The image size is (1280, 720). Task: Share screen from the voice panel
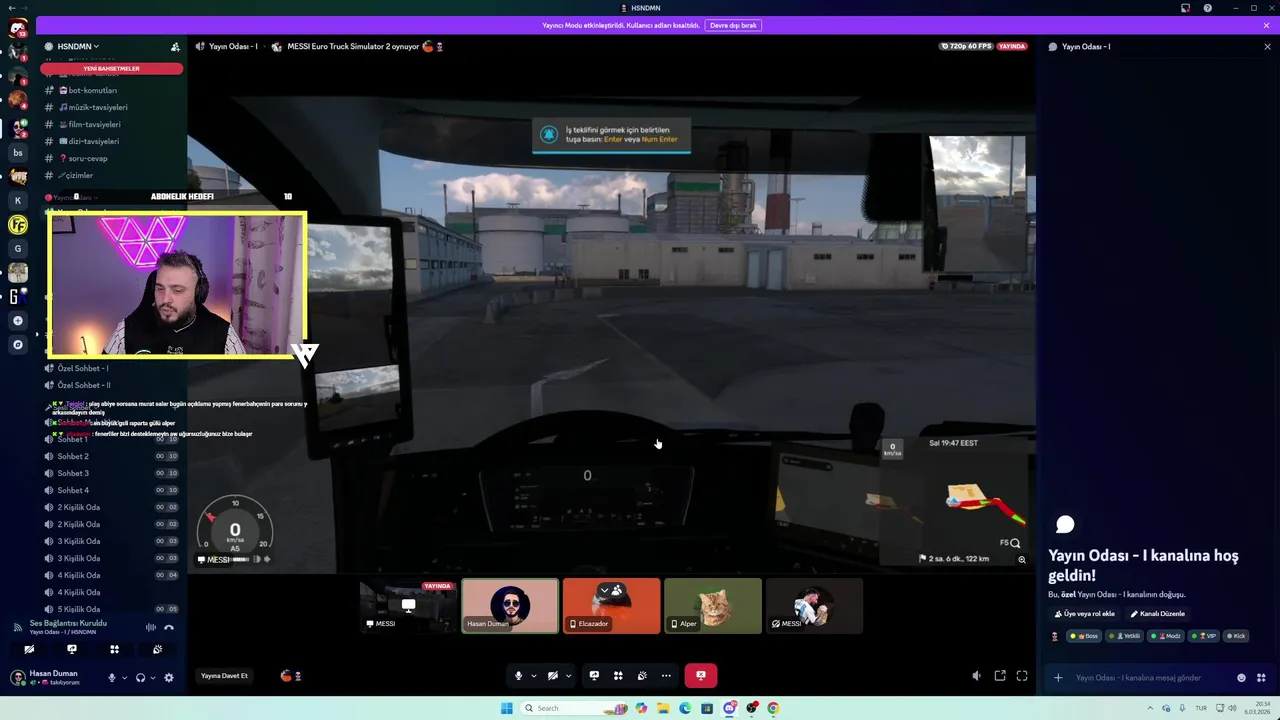(x=72, y=649)
